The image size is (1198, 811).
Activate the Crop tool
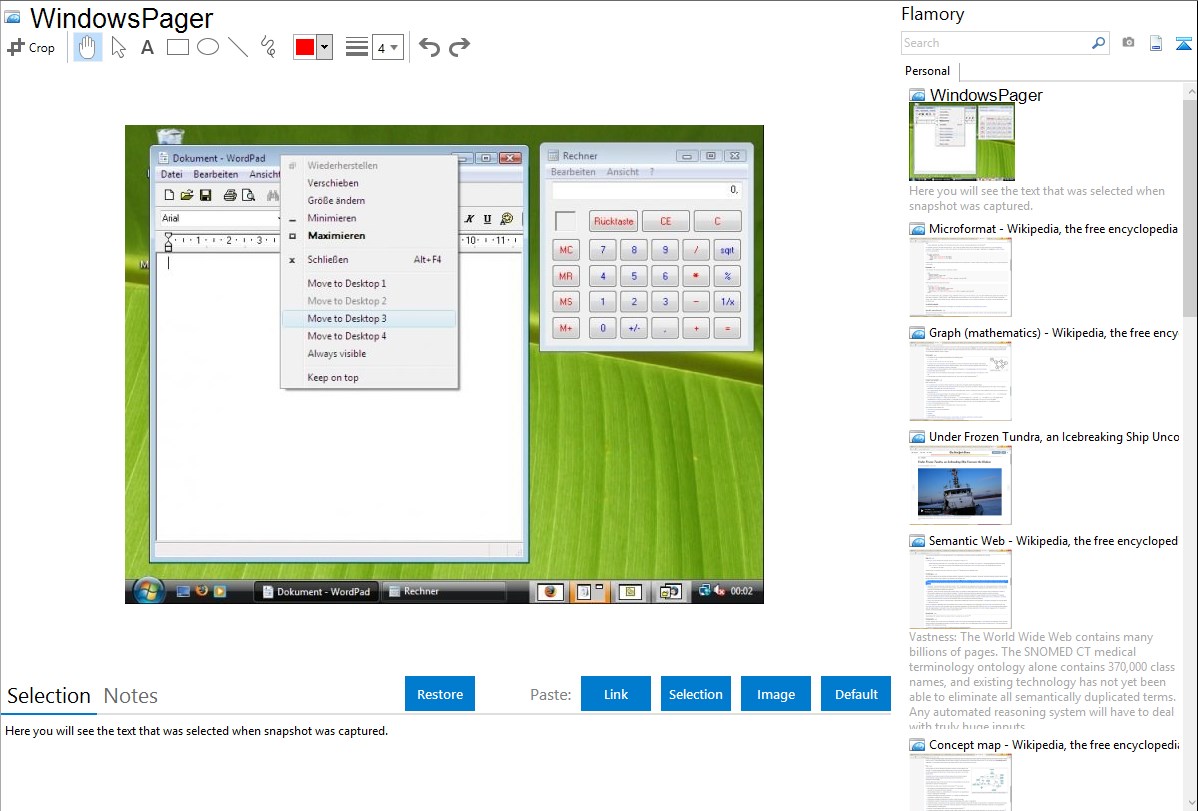[31, 47]
